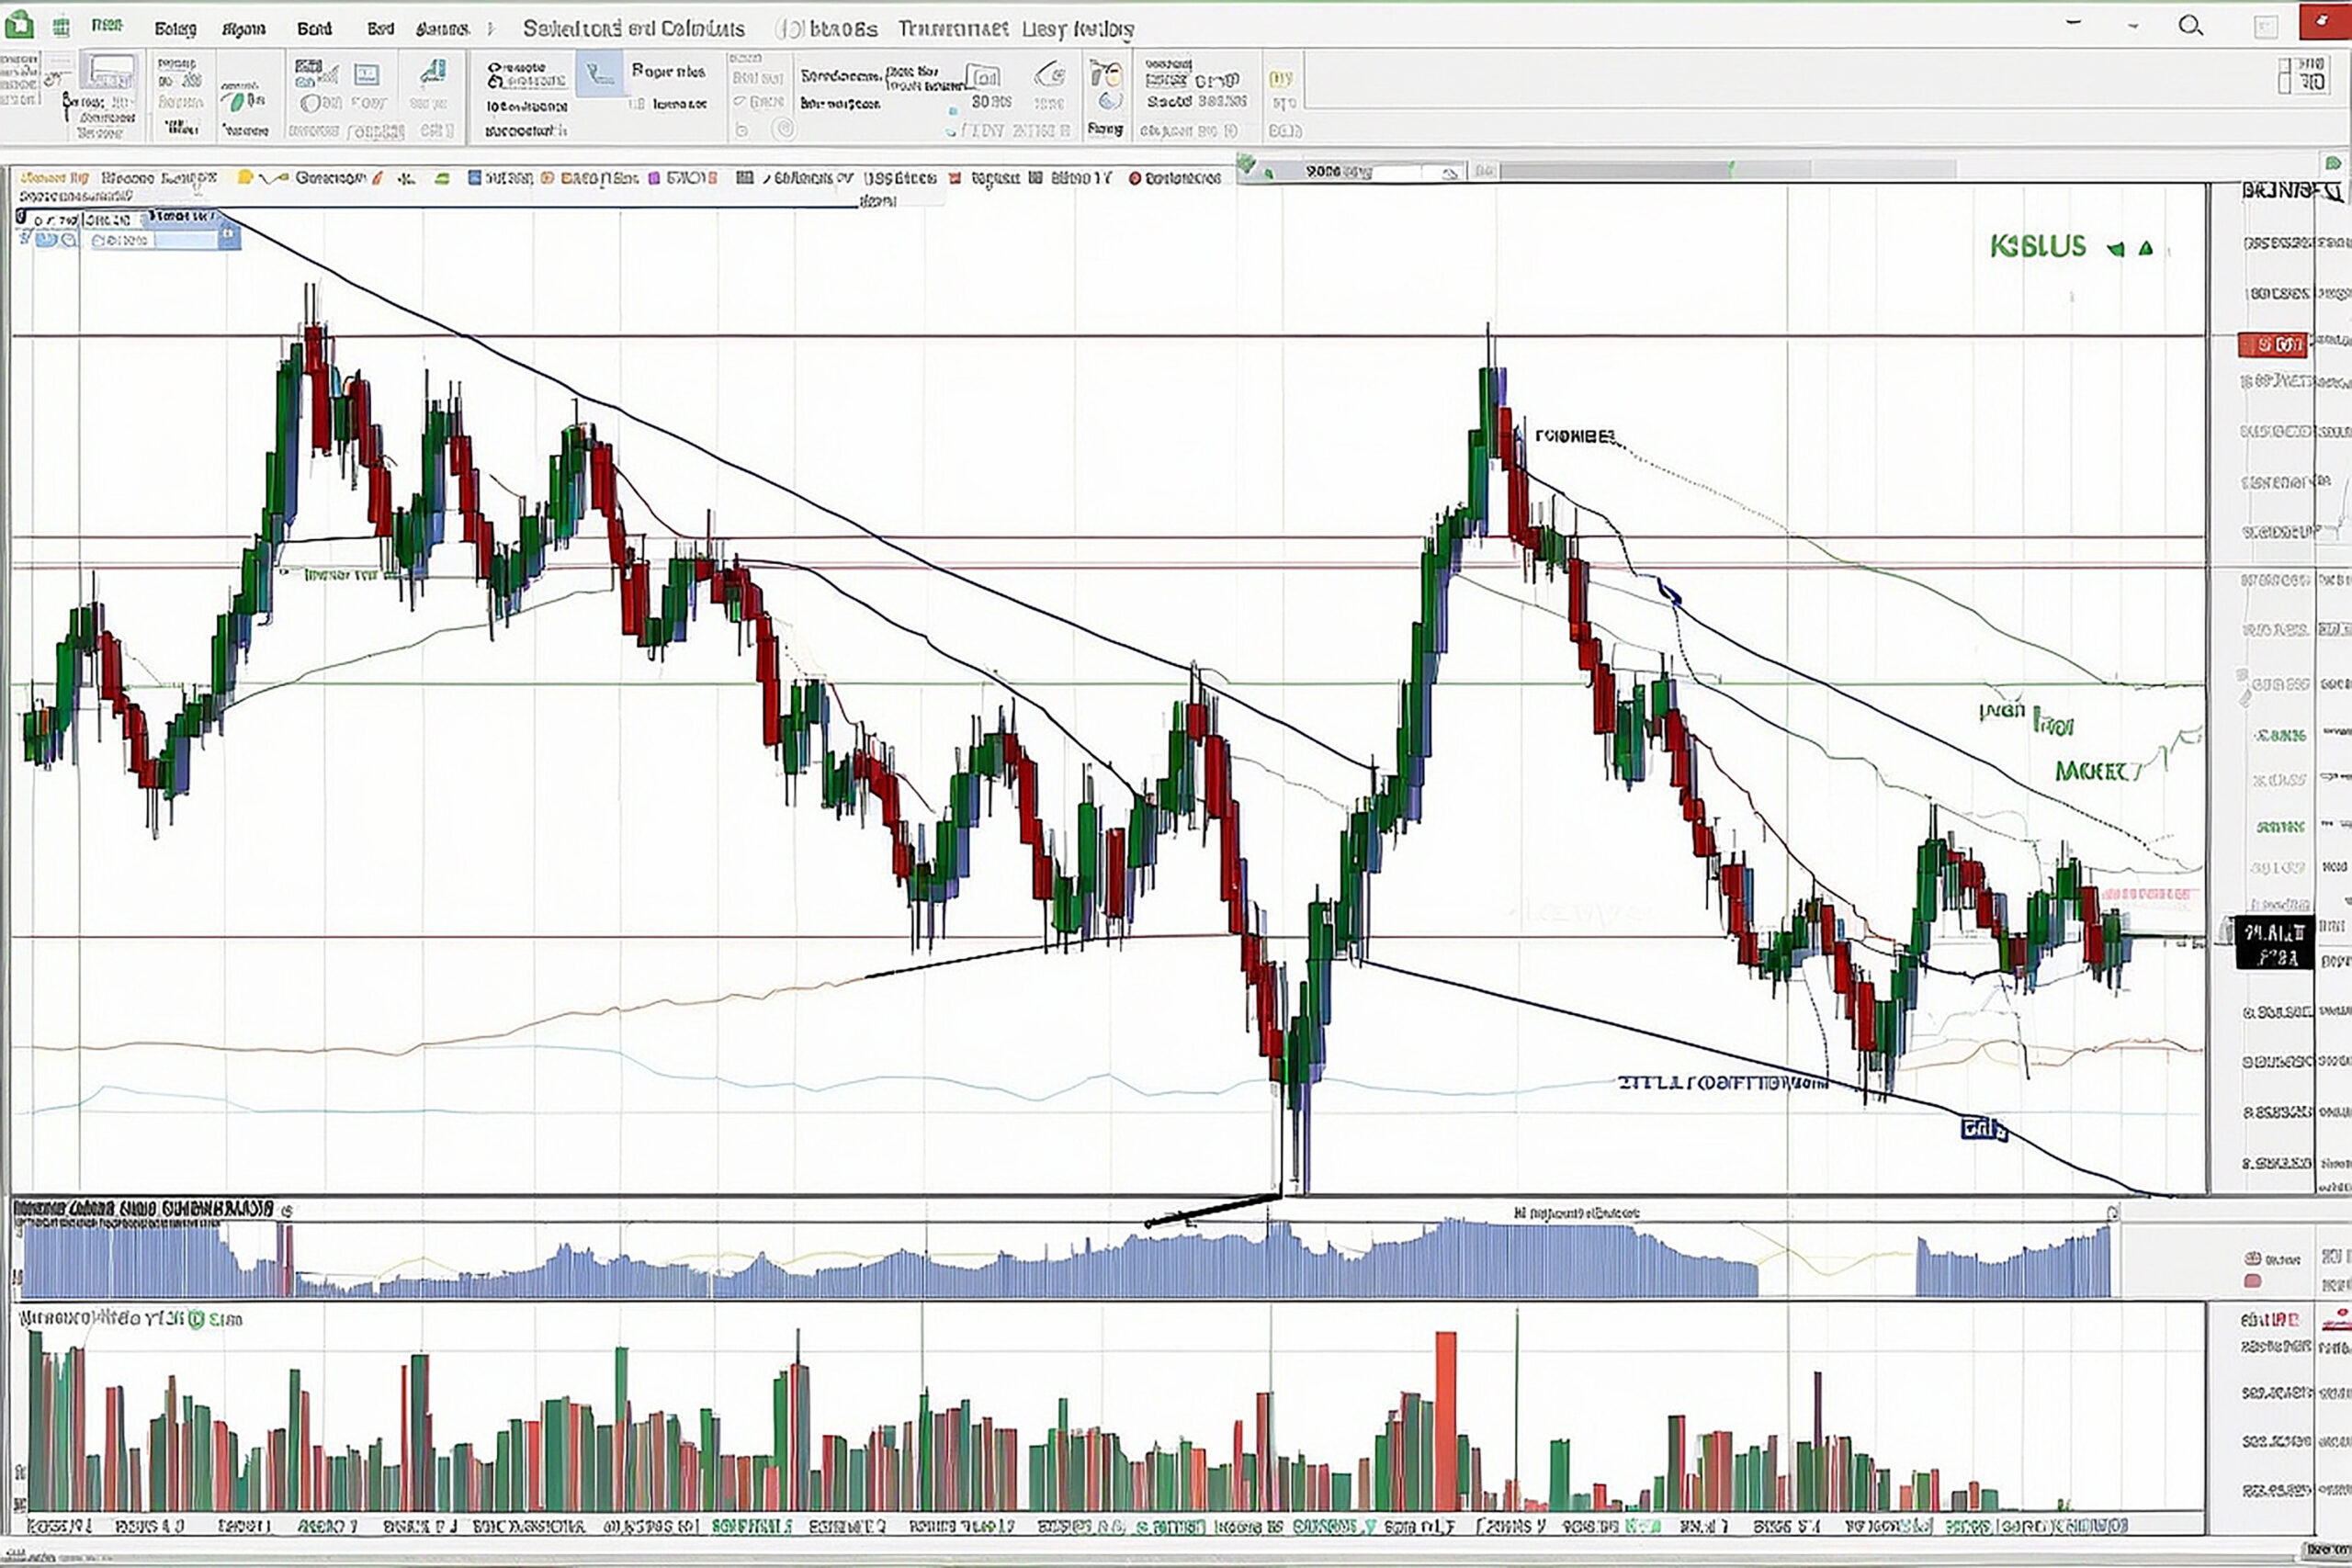Click the black current-price label on axis
The width and height of the screenshot is (2352, 1568).
2275,943
